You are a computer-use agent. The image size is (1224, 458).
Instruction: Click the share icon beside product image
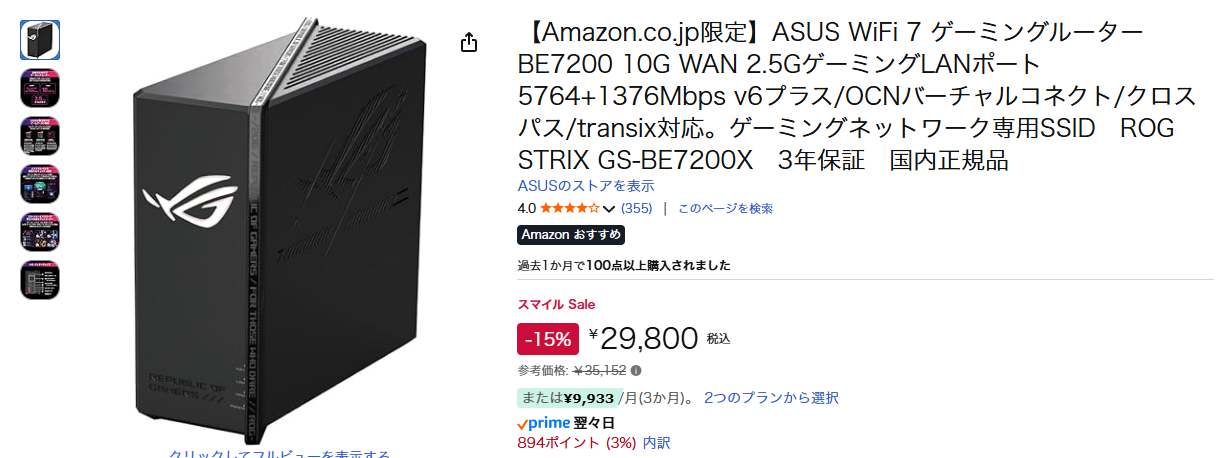click(x=469, y=42)
